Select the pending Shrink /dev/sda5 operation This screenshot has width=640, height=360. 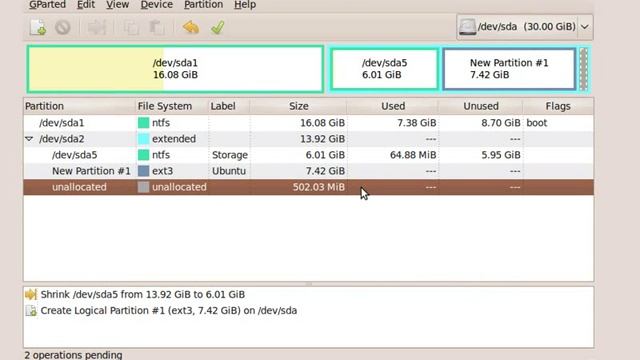tap(309, 294)
